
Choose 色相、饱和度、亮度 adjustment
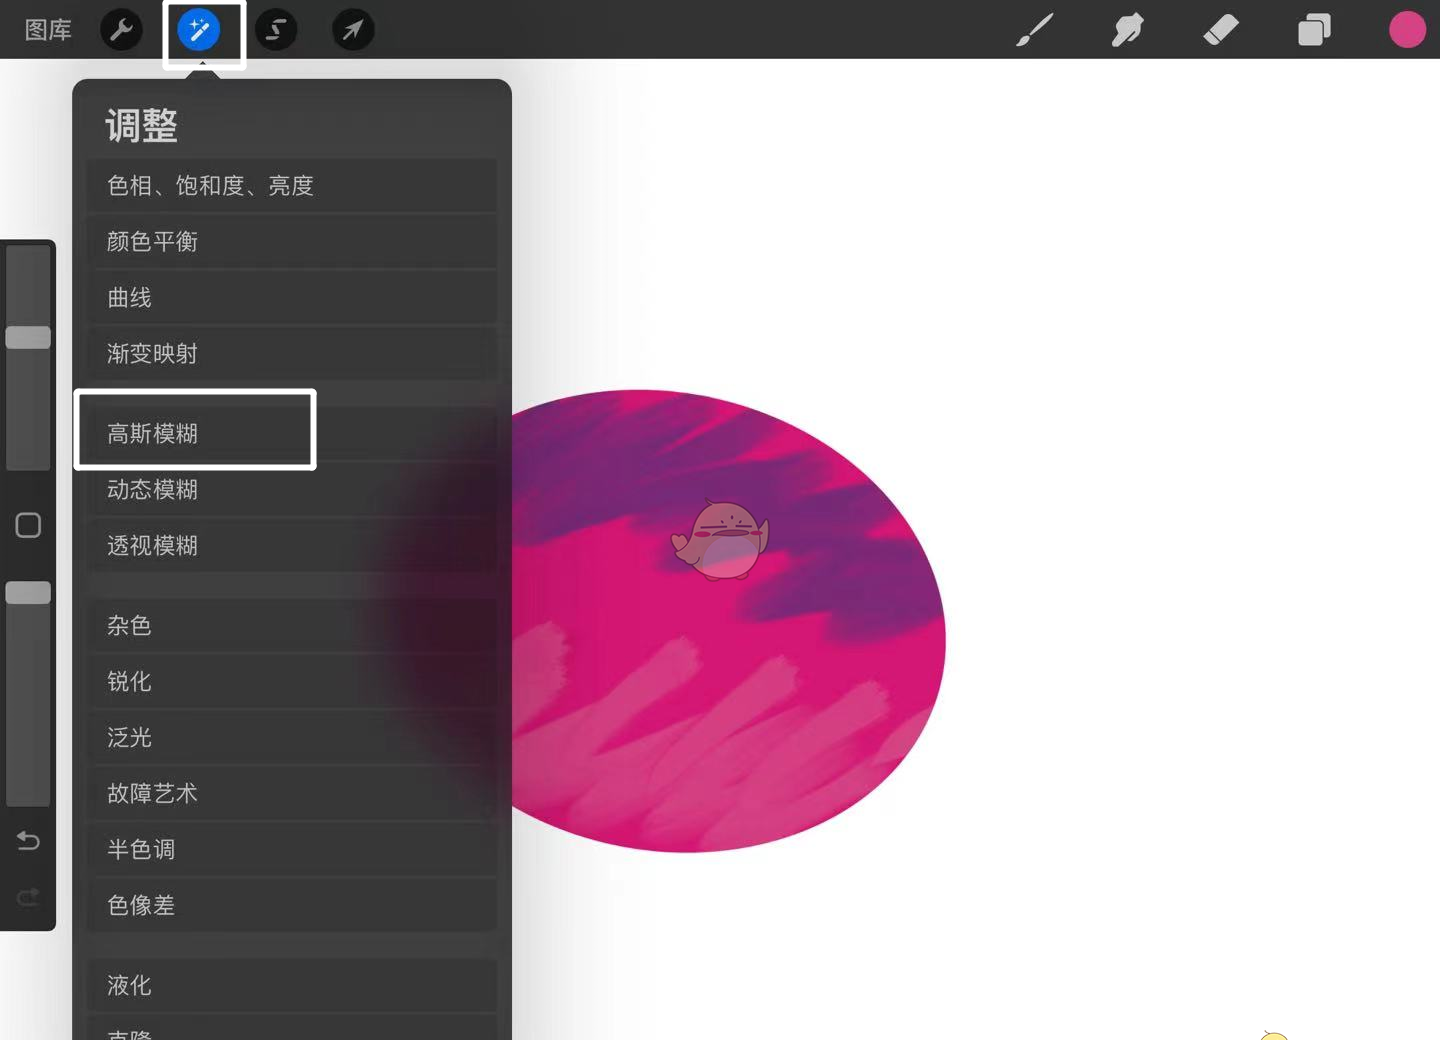(292, 185)
